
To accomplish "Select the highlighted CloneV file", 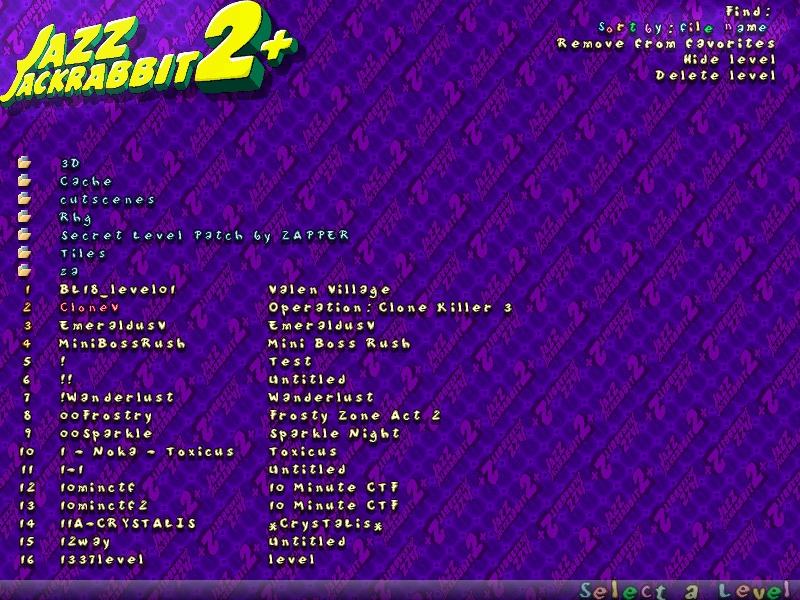I will click(89, 308).
